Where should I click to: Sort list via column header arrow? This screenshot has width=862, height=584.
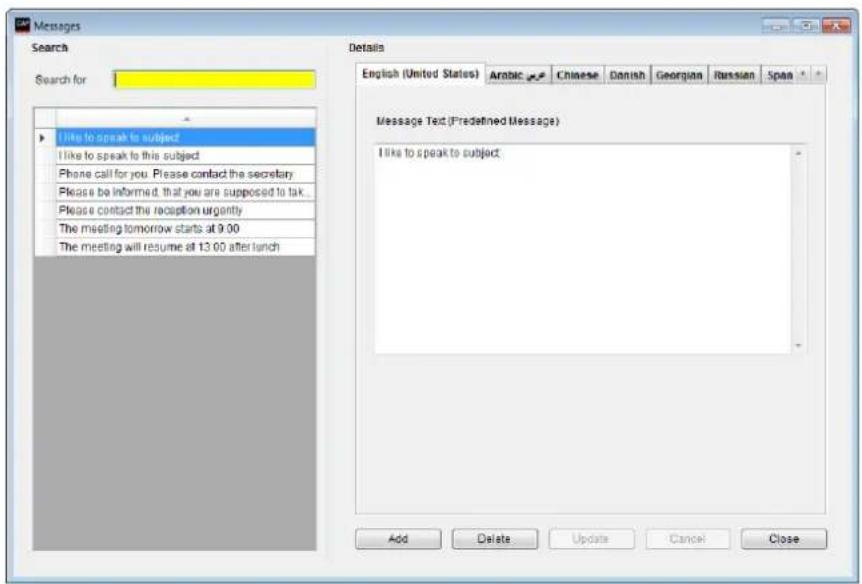coord(186,118)
